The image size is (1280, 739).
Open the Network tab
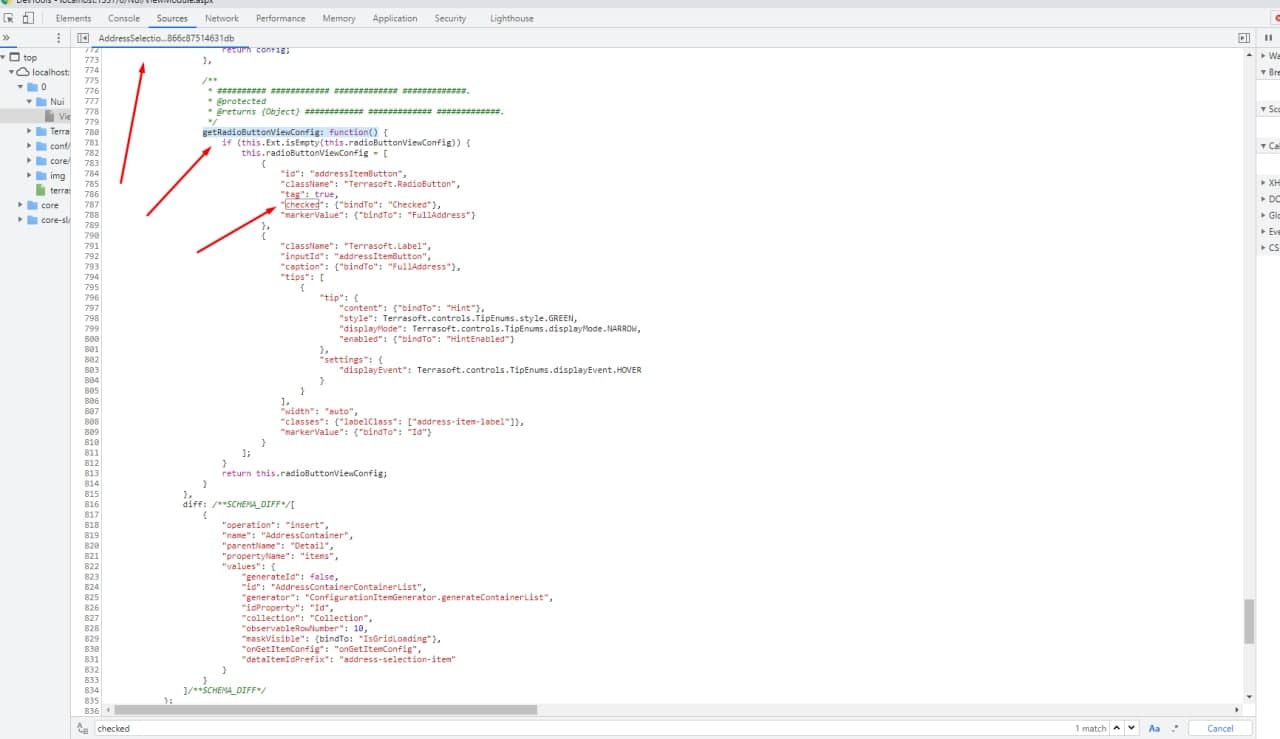[x=222, y=18]
